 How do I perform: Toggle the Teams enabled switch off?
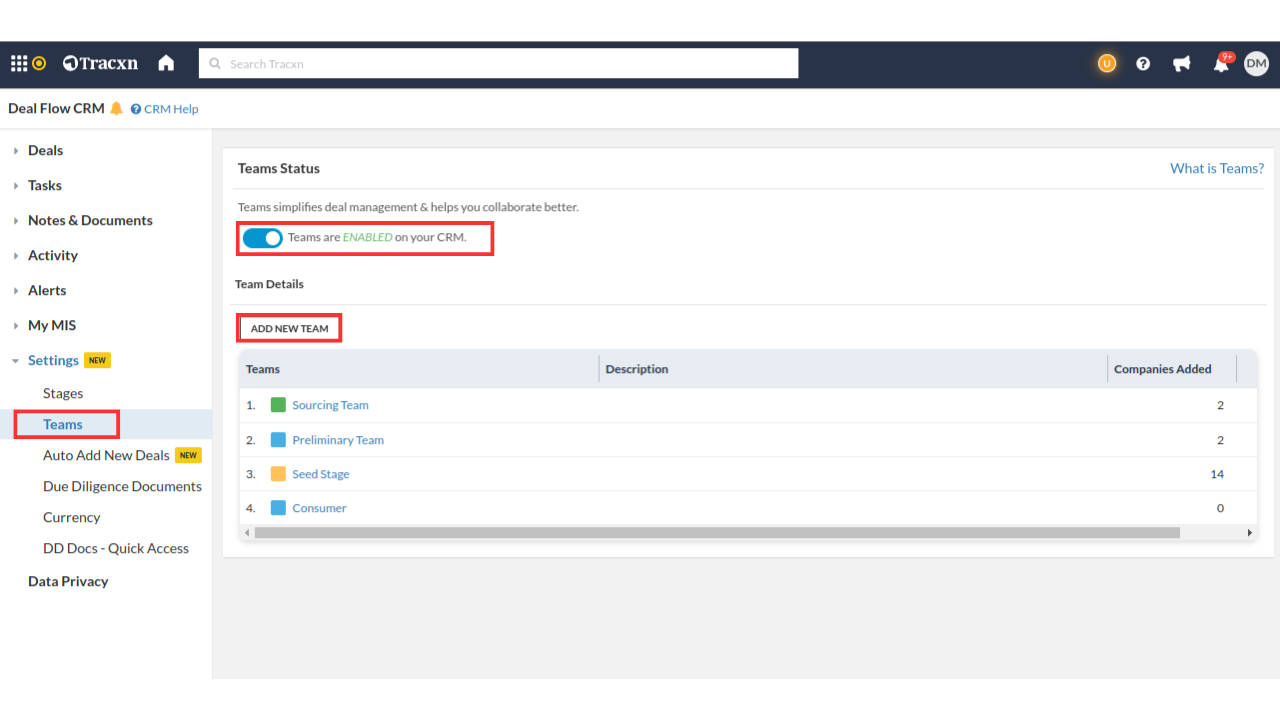tap(263, 238)
